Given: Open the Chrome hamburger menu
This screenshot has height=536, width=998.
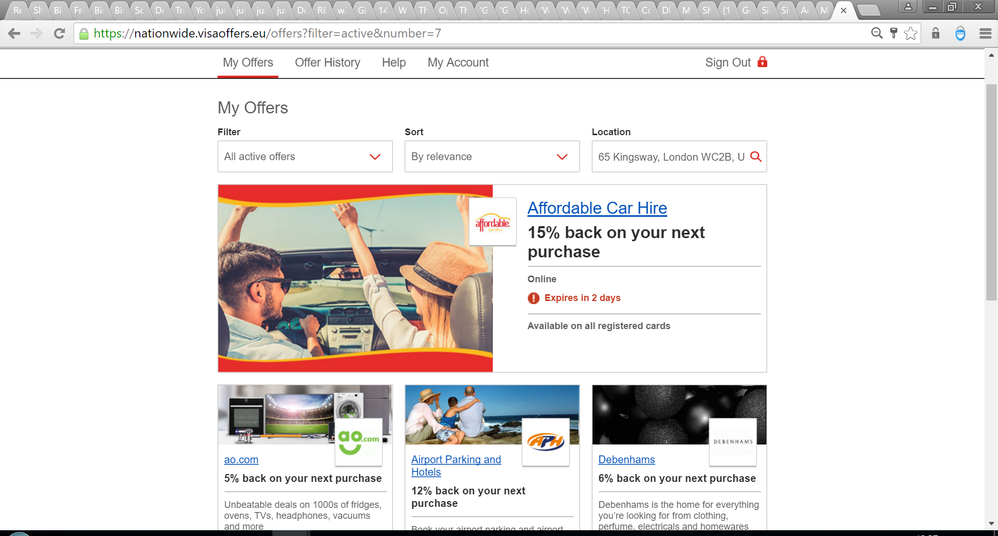Looking at the screenshot, I should 985,34.
